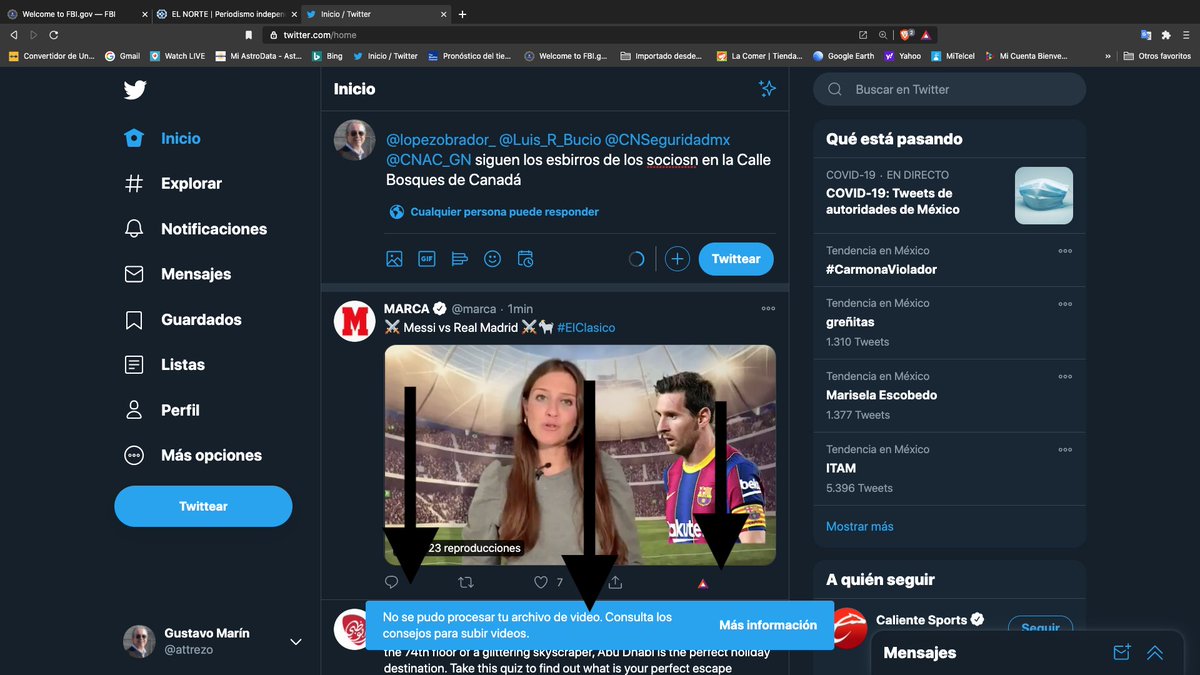Play the MARCA Messi video thumbnail
Viewport: 1200px width, 675px height.
click(x=580, y=455)
